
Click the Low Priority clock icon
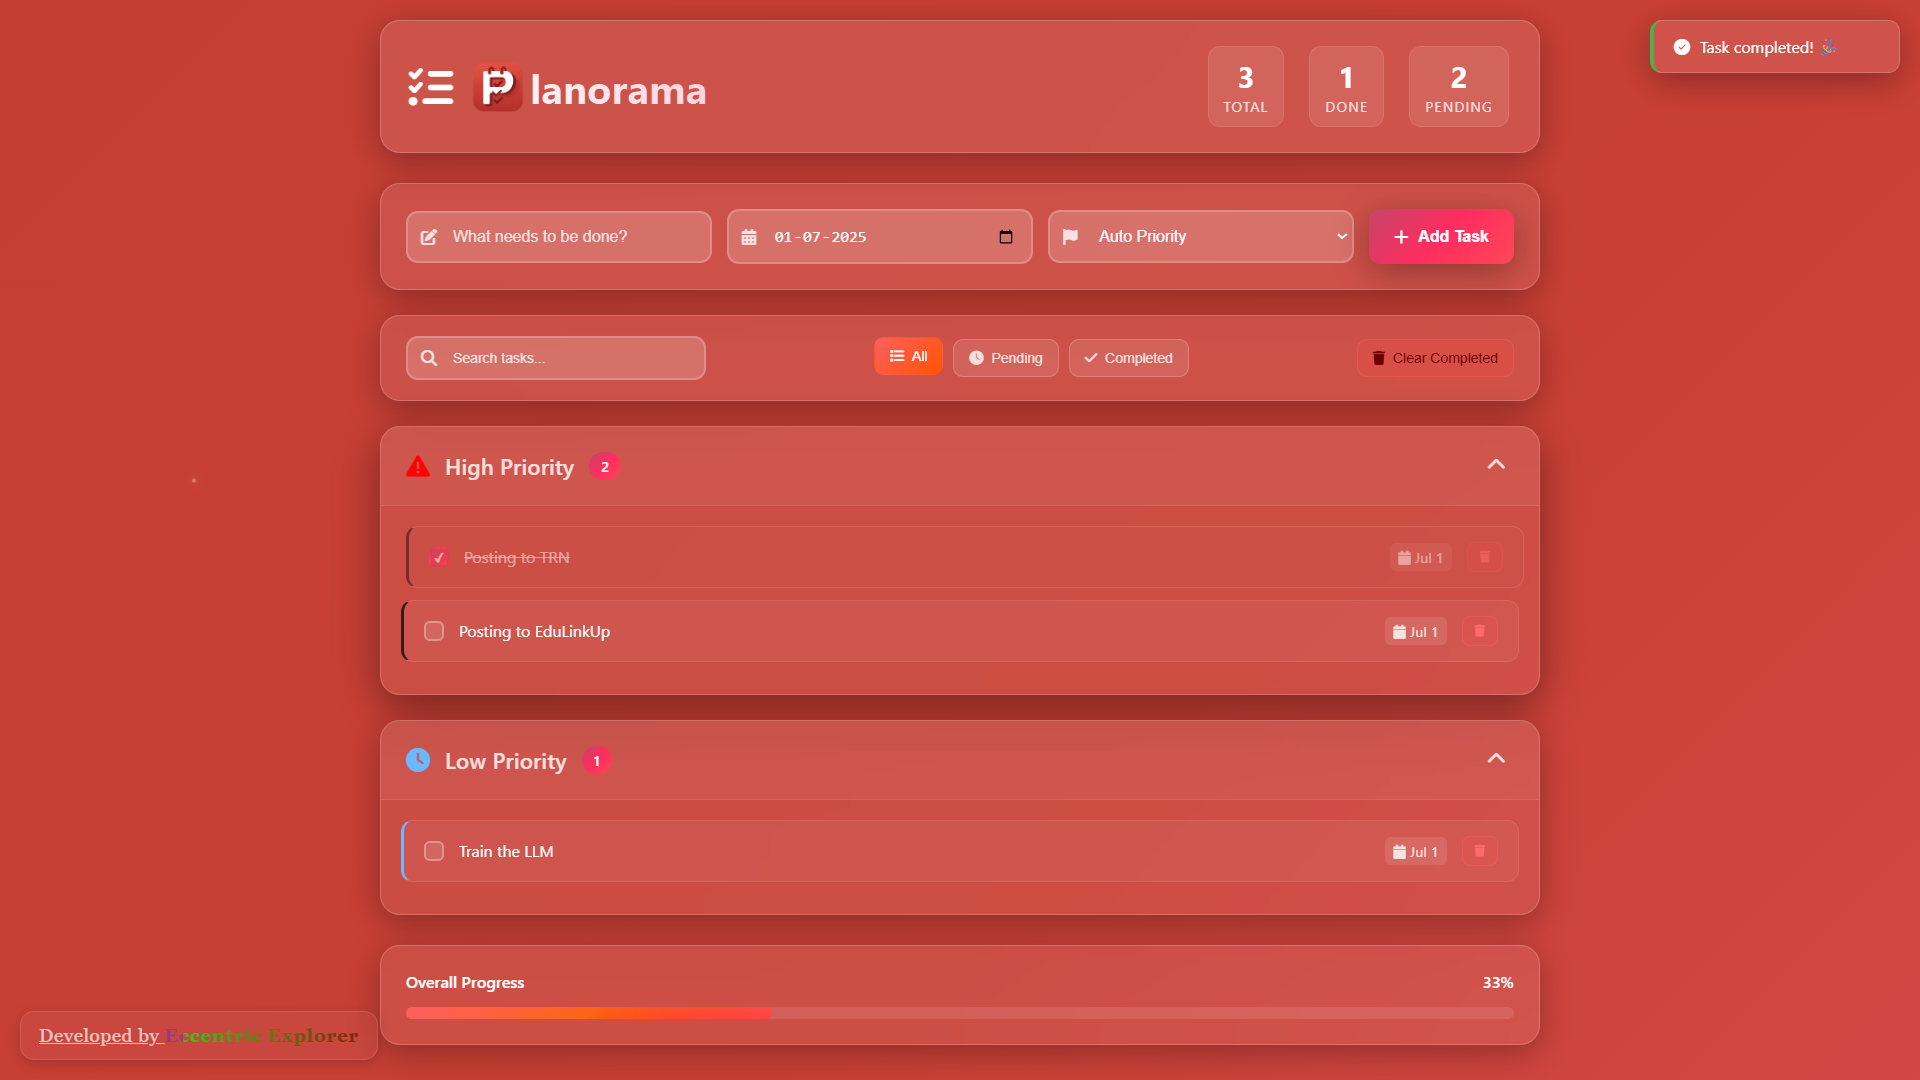[x=418, y=760]
